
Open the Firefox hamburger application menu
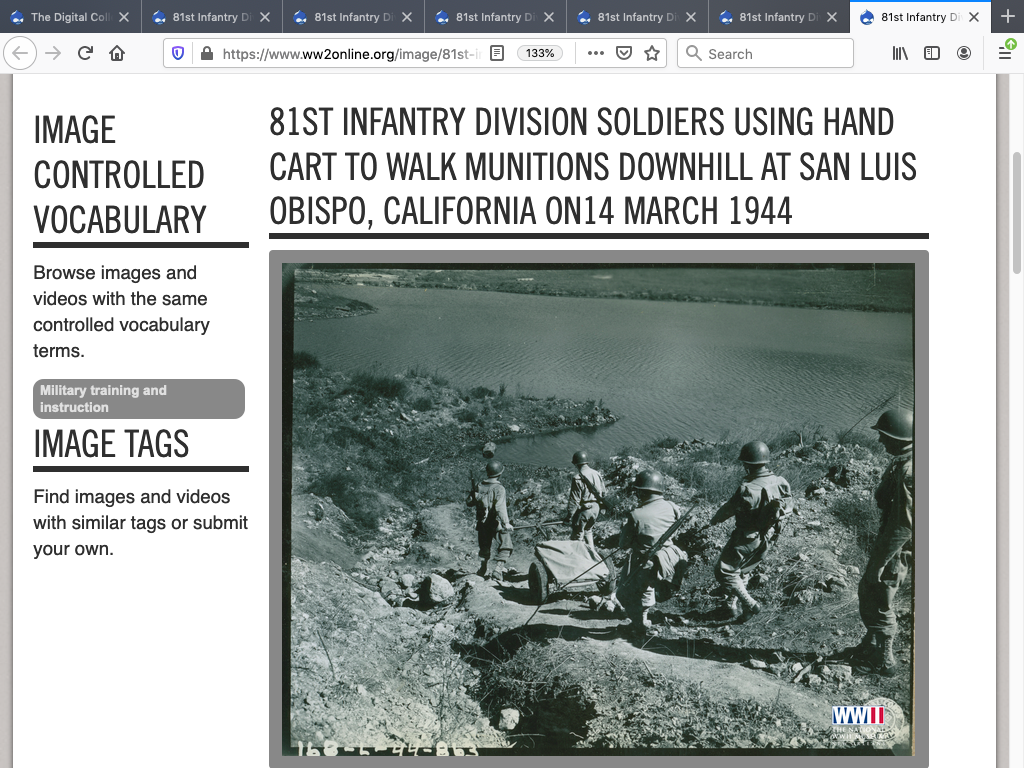coord(1005,54)
